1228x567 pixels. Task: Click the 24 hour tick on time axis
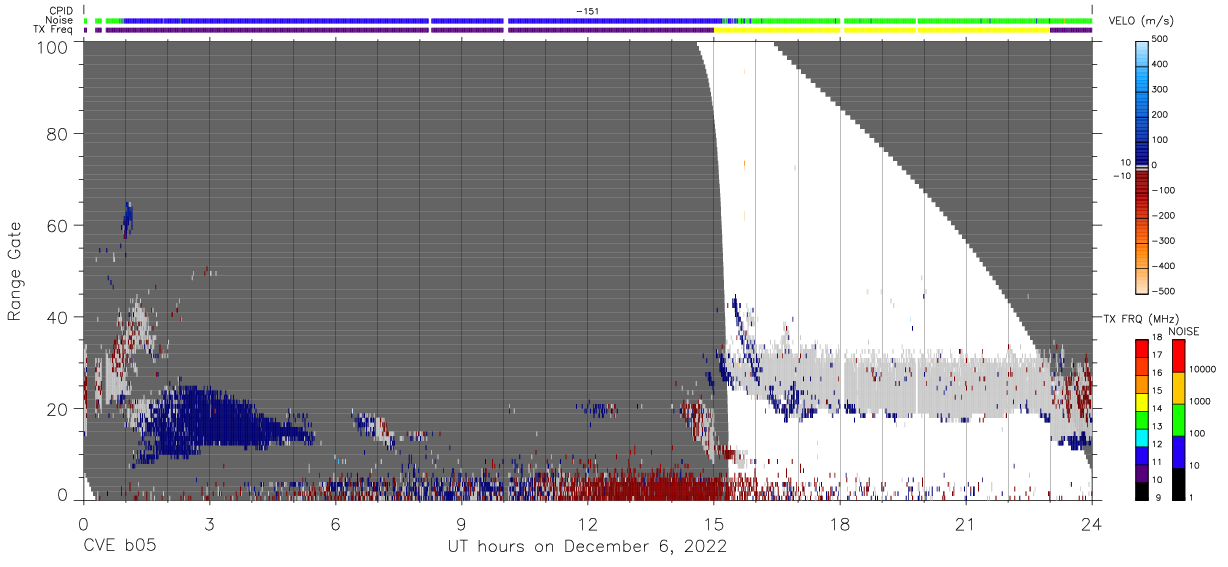tap(1092, 522)
